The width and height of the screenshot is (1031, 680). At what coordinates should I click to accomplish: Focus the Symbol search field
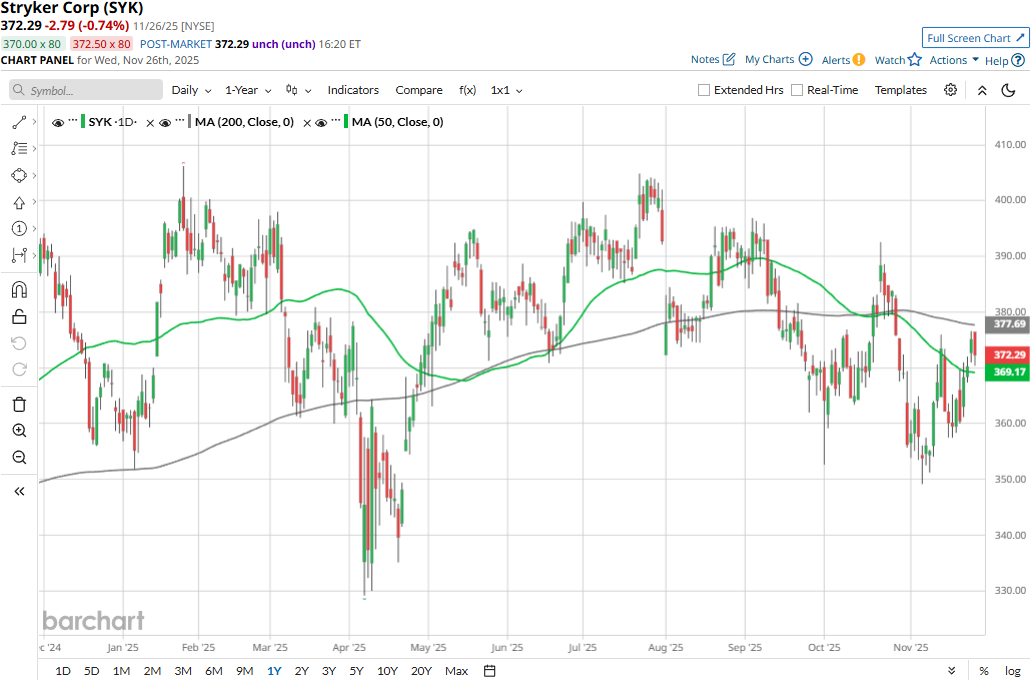click(x=85, y=90)
